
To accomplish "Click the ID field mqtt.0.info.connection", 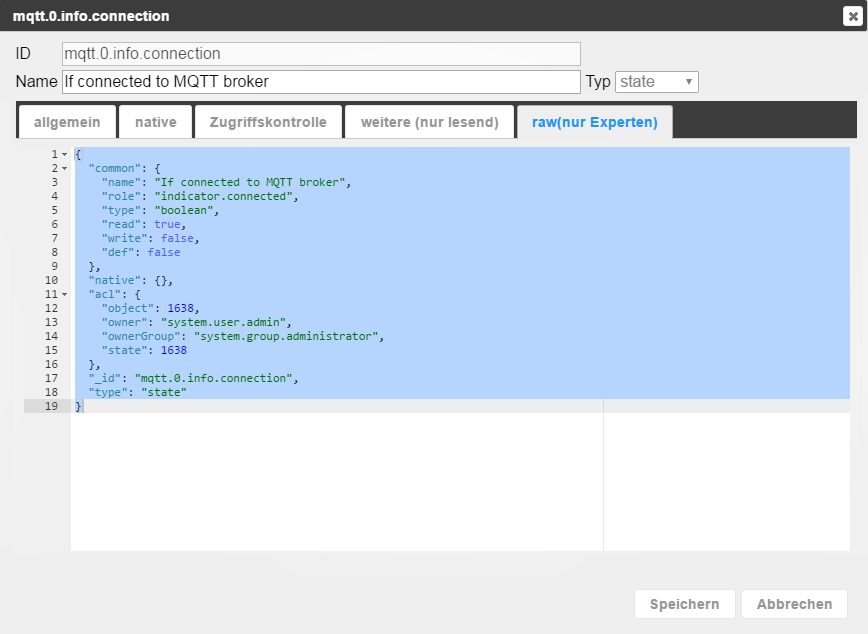I will [x=321, y=54].
